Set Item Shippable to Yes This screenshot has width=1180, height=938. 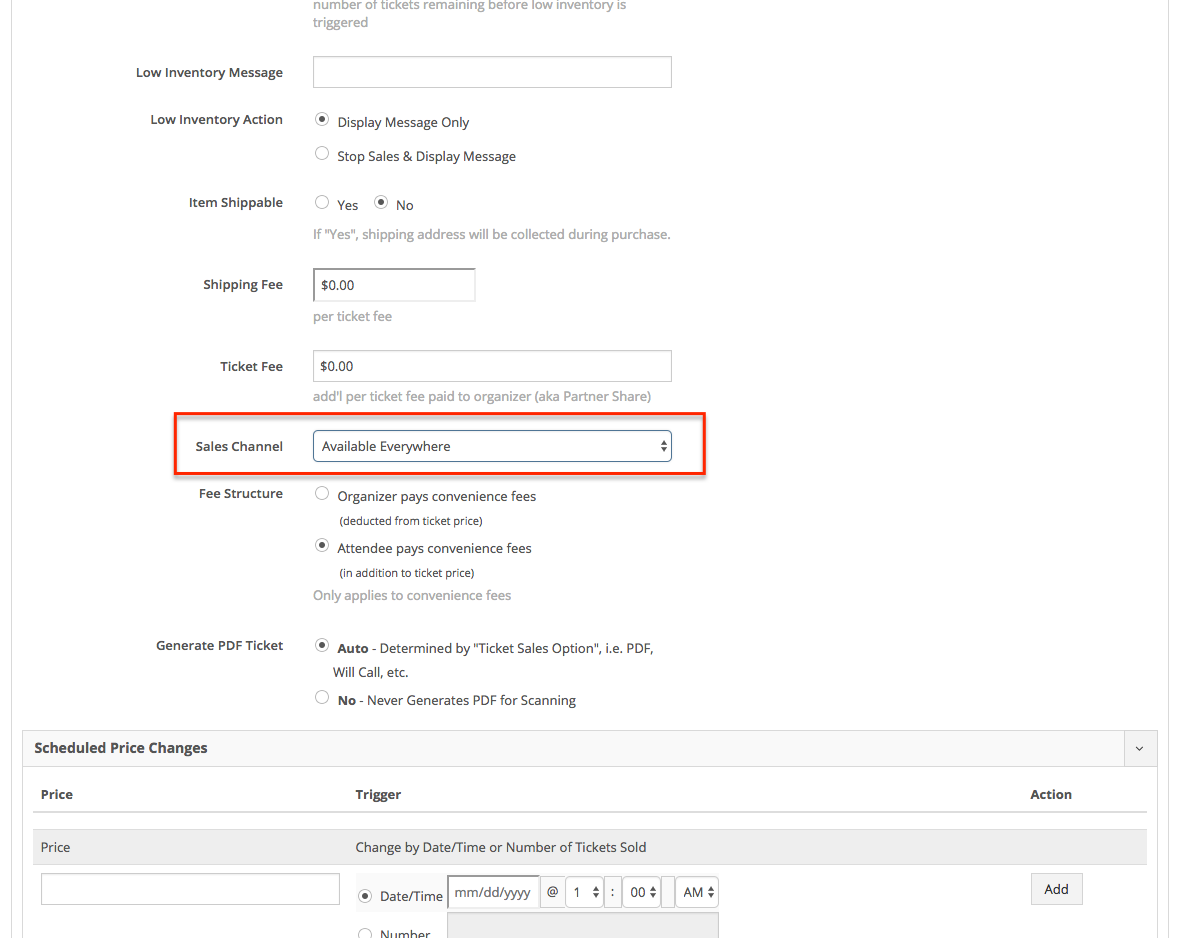click(322, 202)
